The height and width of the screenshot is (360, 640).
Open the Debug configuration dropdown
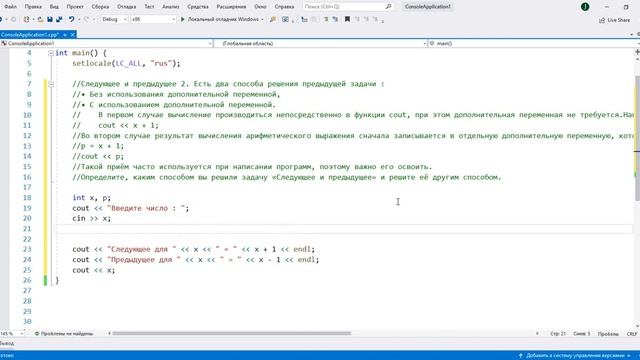[x=114, y=19]
